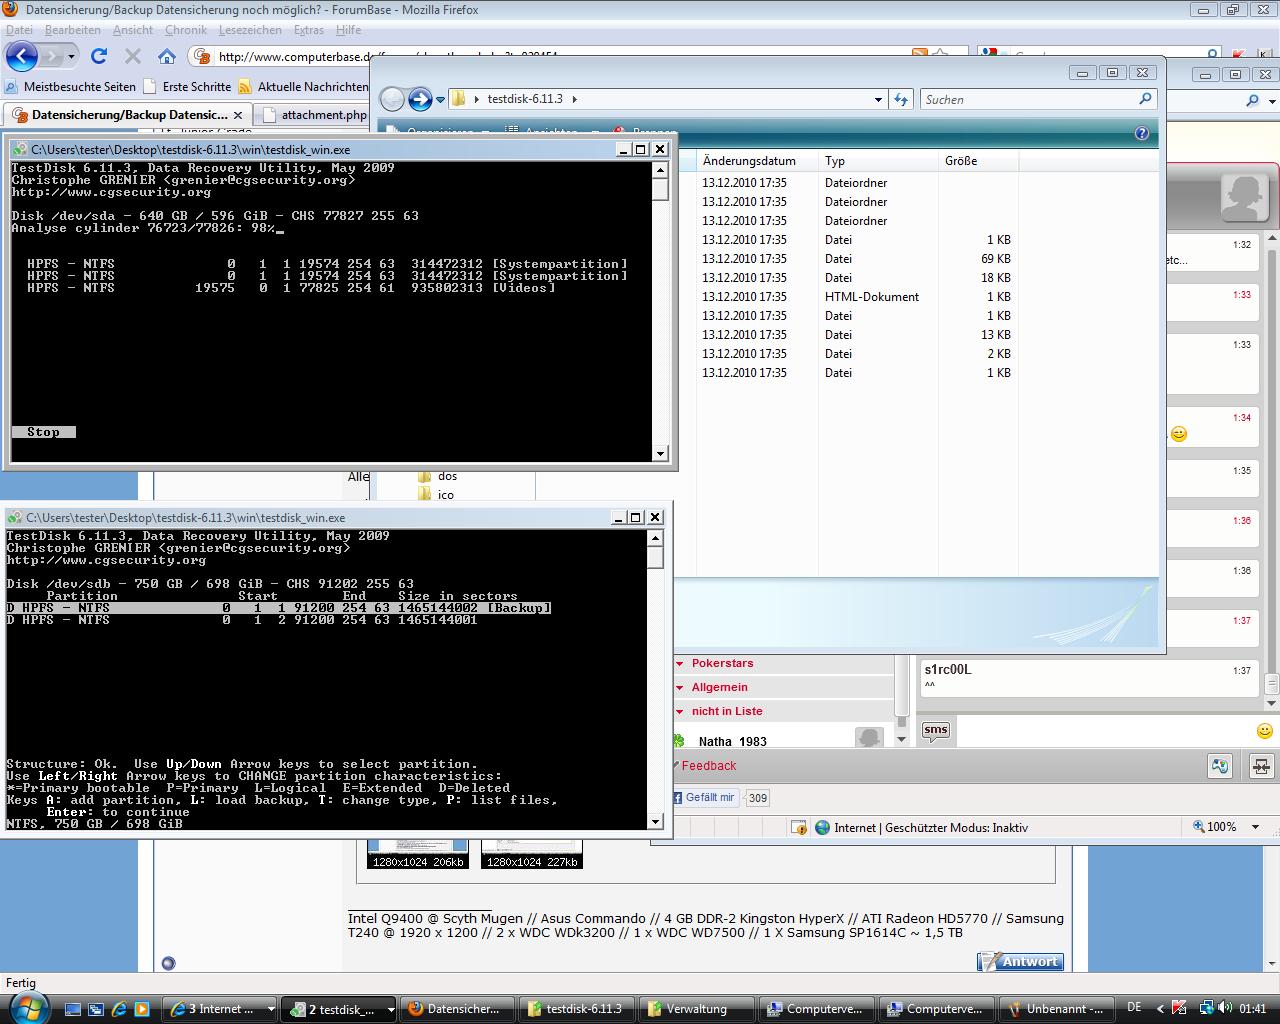The image size is (1280, 1024).
Task: Go forward in Explorer testdisk window
Action: coord(420,99)
